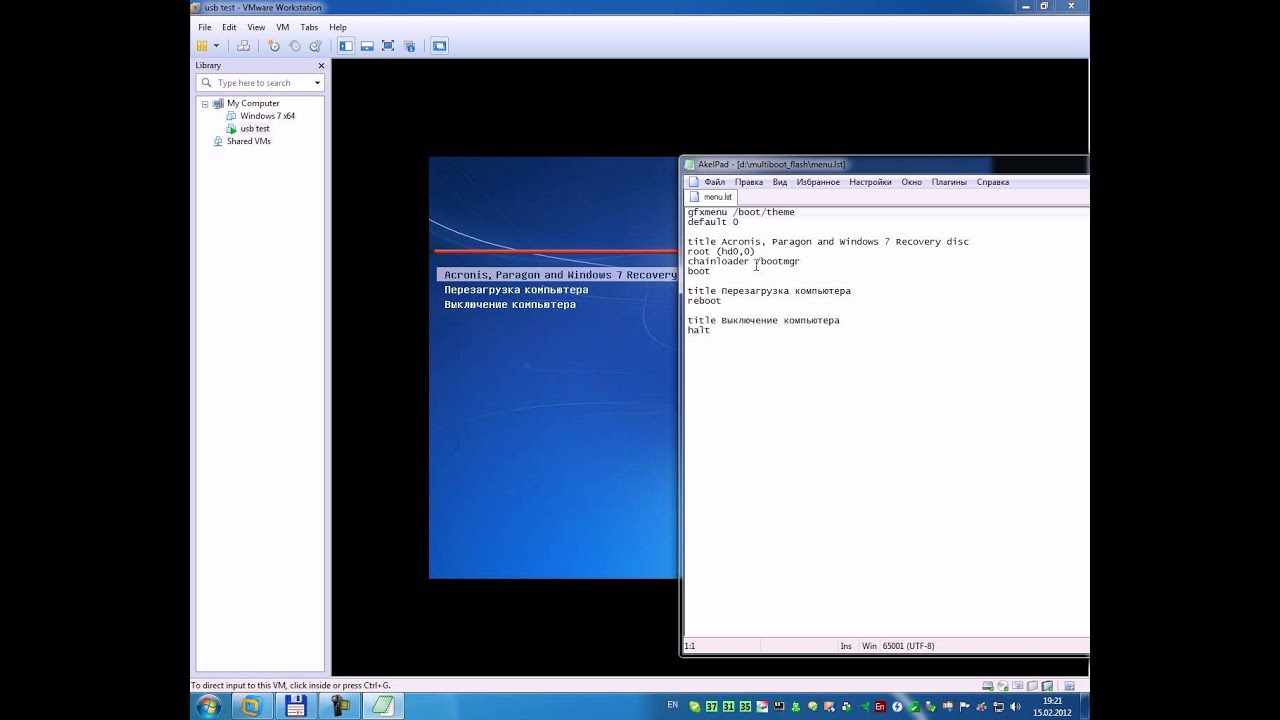Click the 'root (hd0,0)' line in AkelPad

721,252
